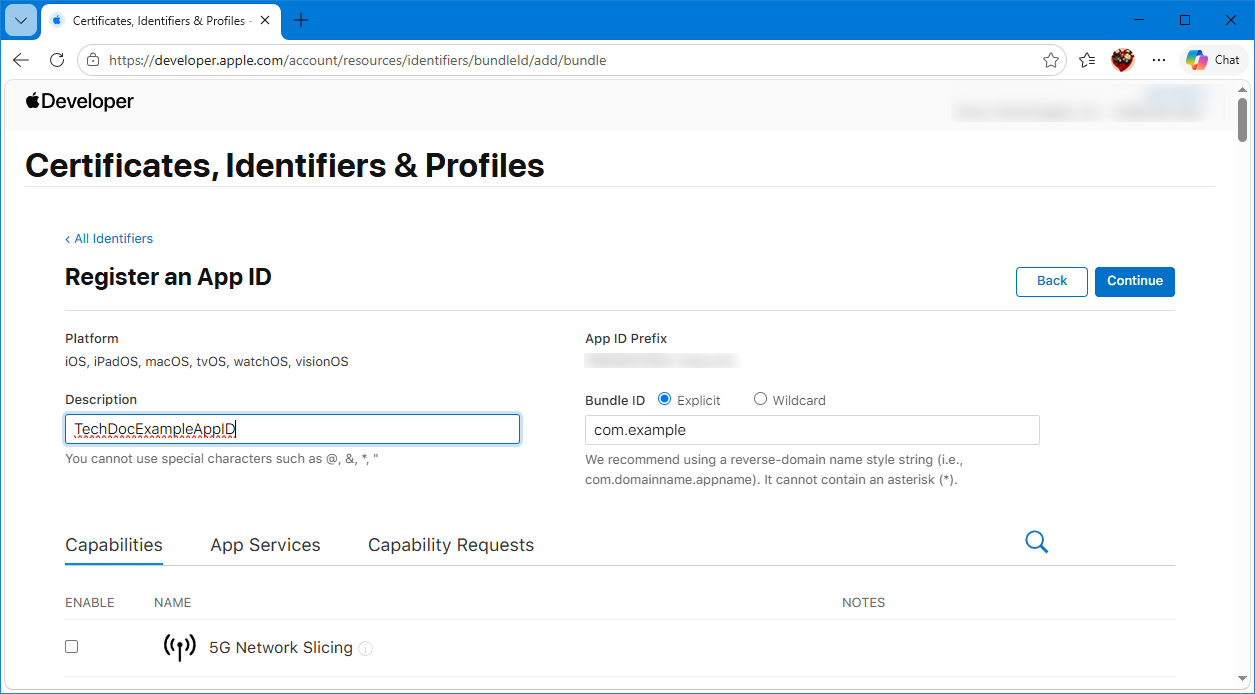Open Copilot Chat in the toolbar
Viewport: 1255px width, 694px height.
tap(1214, 60)
